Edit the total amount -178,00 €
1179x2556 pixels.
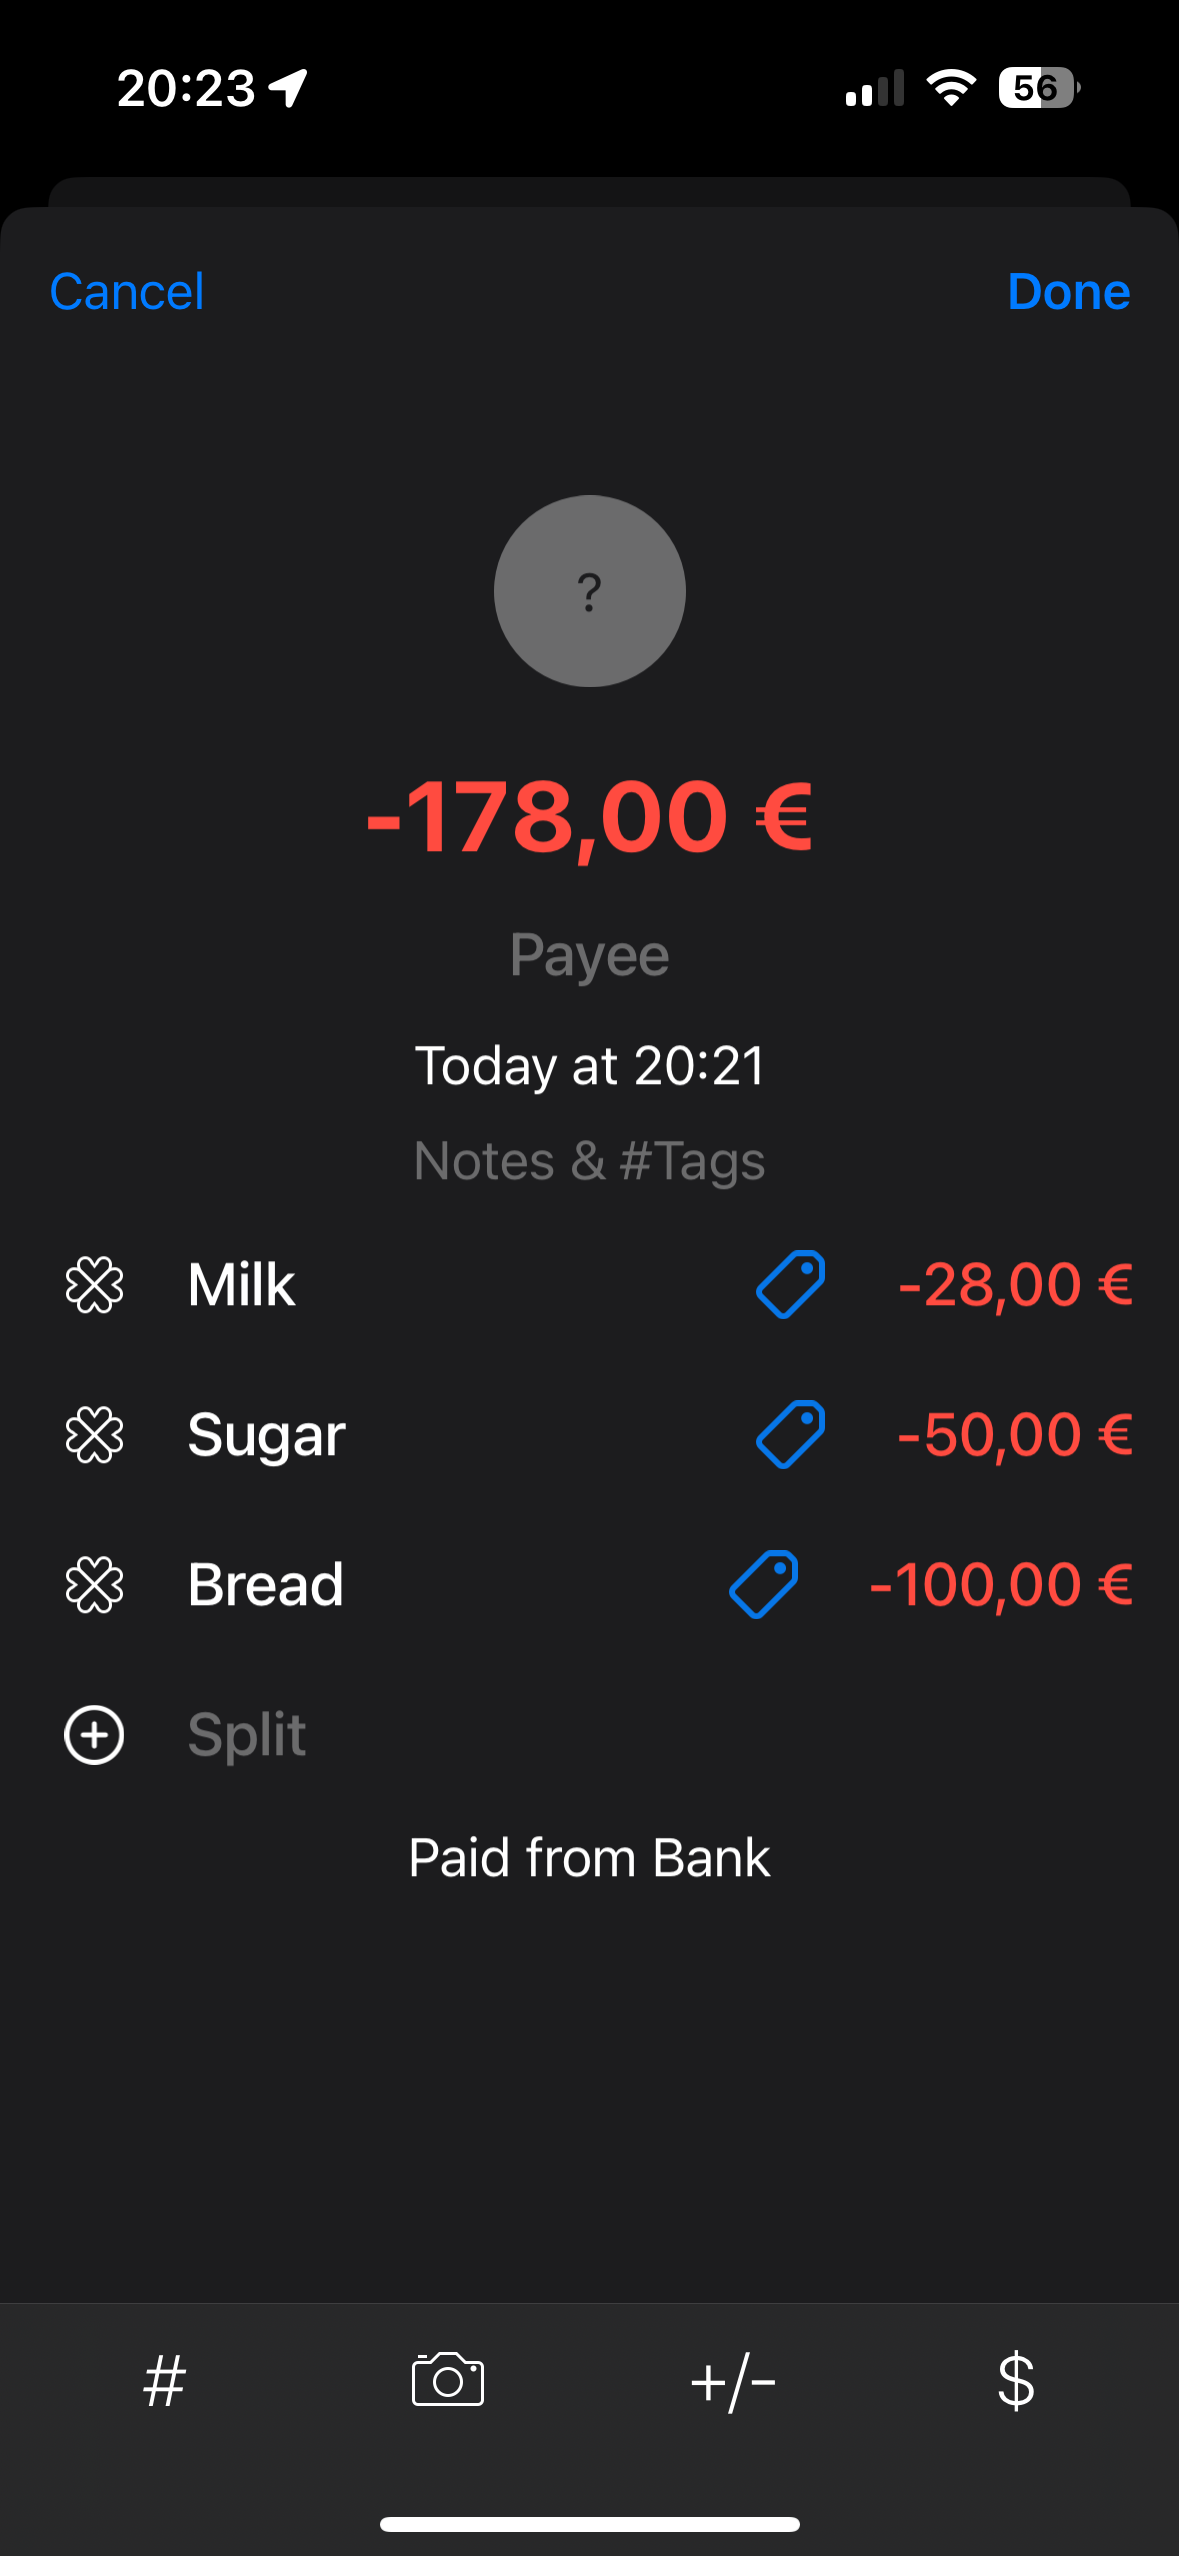pos(589,818)
